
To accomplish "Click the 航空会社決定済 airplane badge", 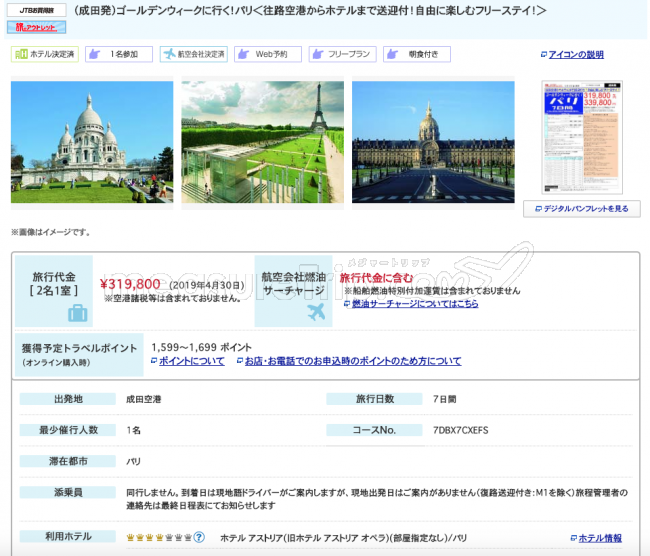I will pos(194,54).
